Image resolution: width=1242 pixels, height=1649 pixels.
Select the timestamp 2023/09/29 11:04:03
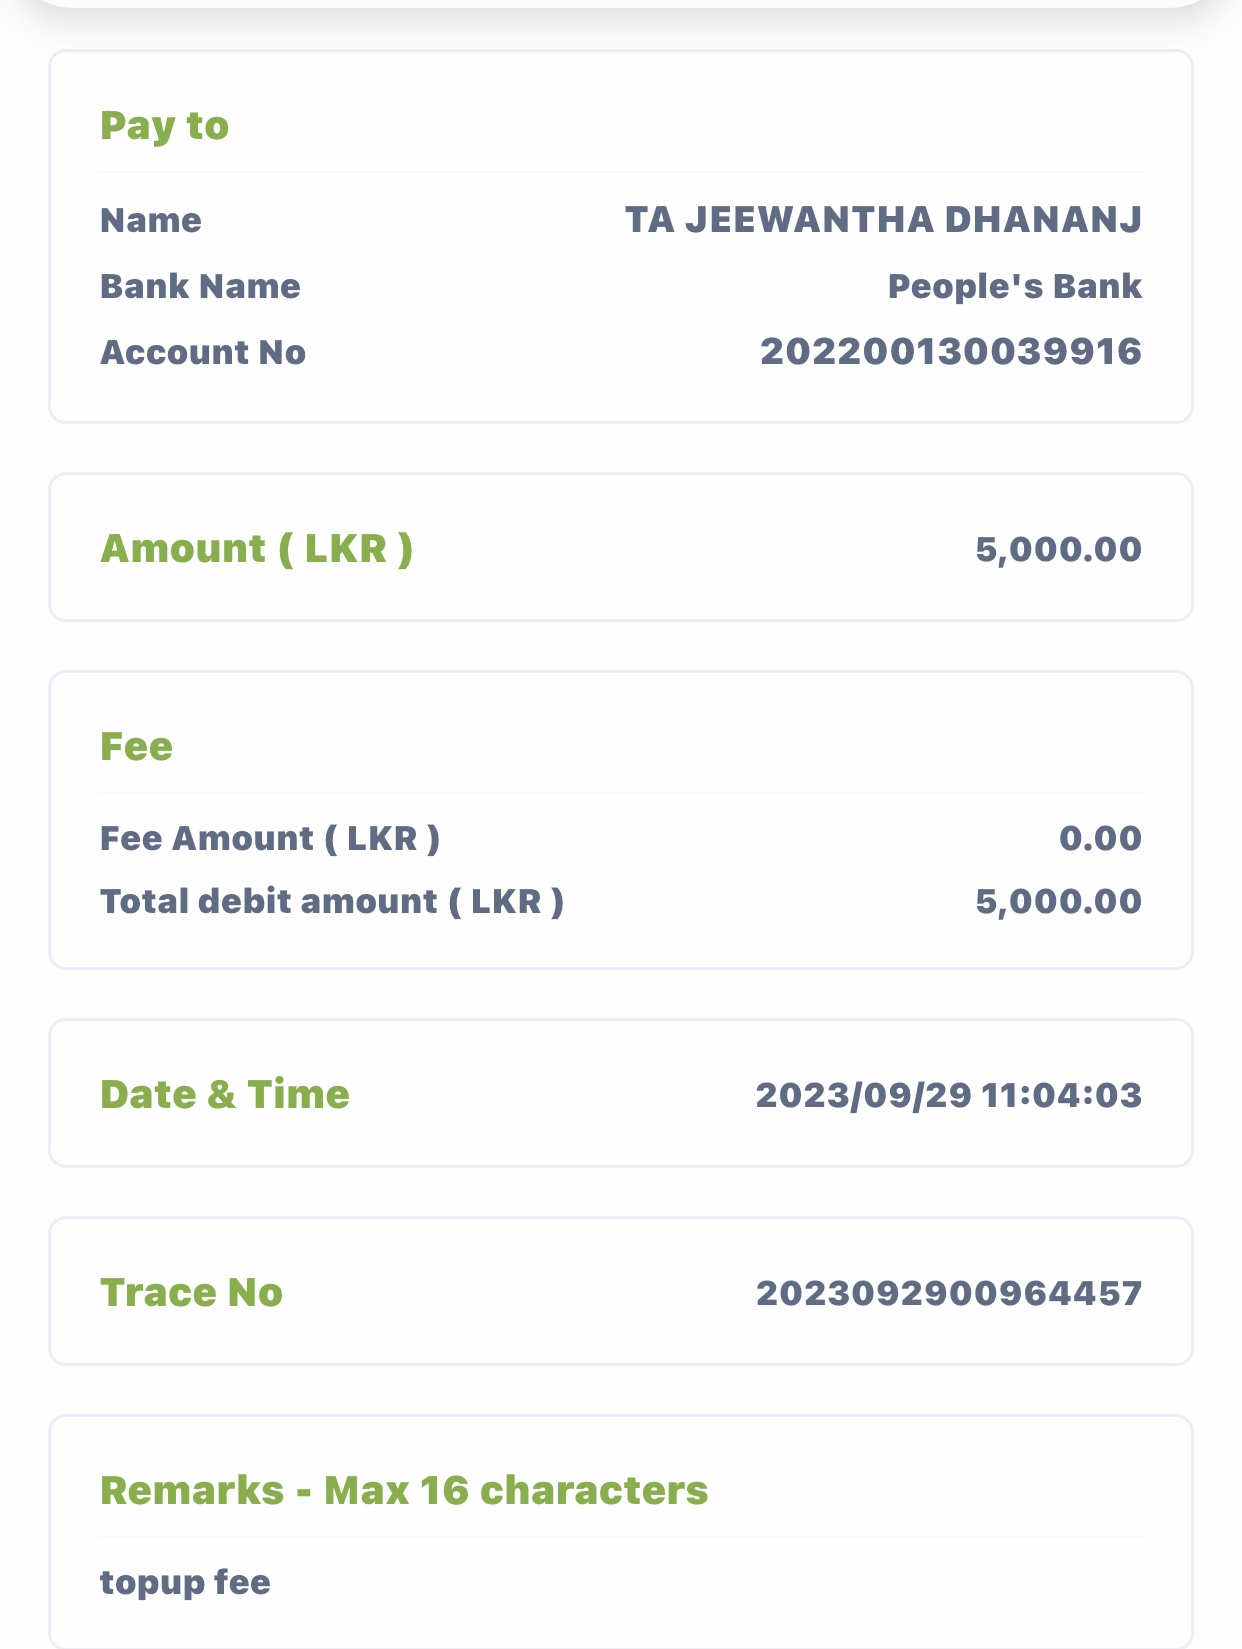click(x=948, y=1095)
